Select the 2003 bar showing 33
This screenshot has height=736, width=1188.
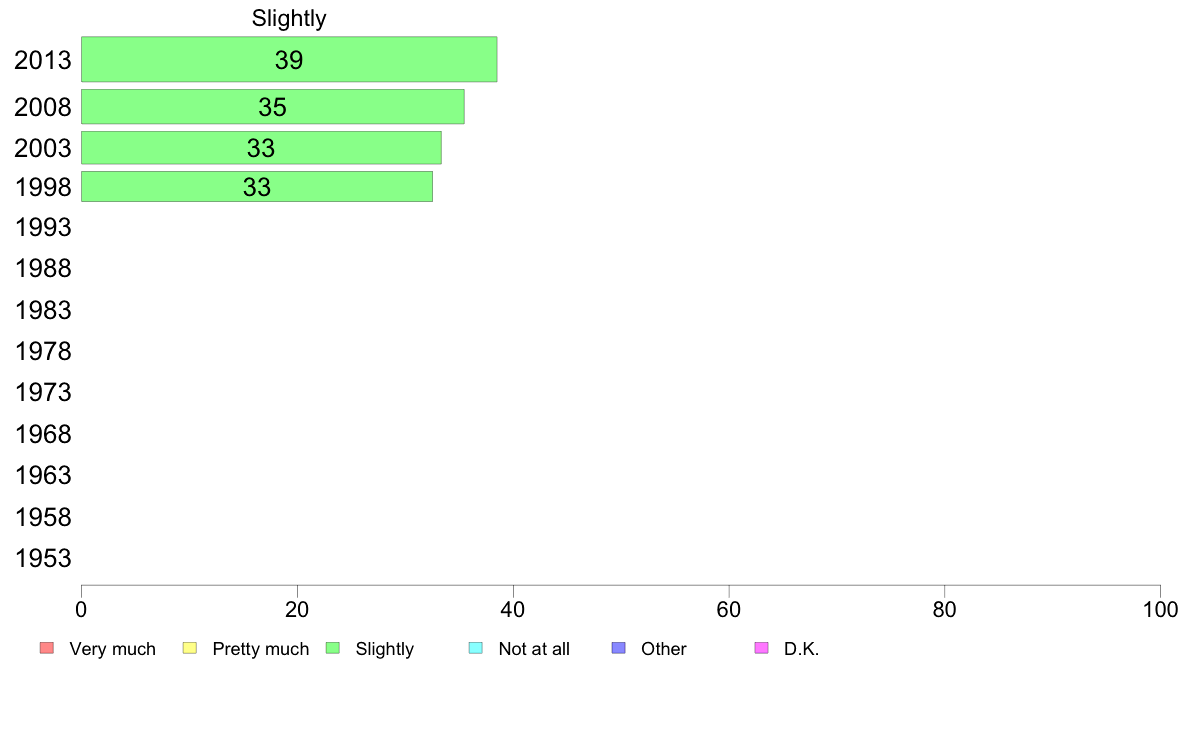[261, 148]
